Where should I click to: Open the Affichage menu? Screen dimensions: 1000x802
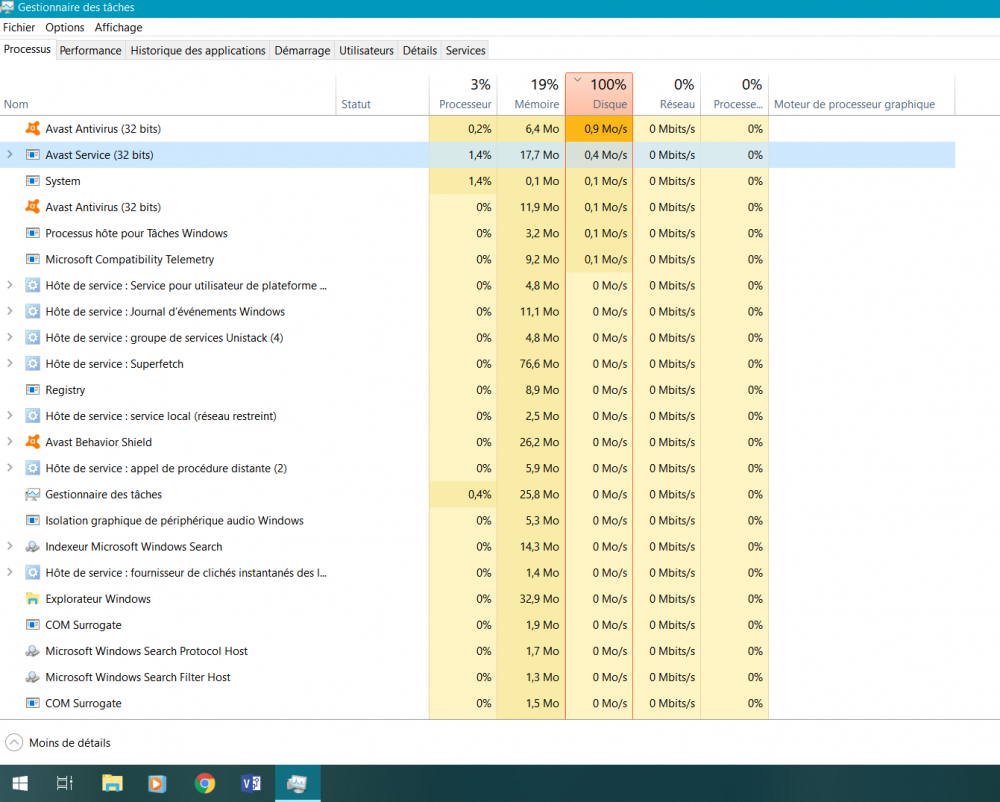(118, 28)
